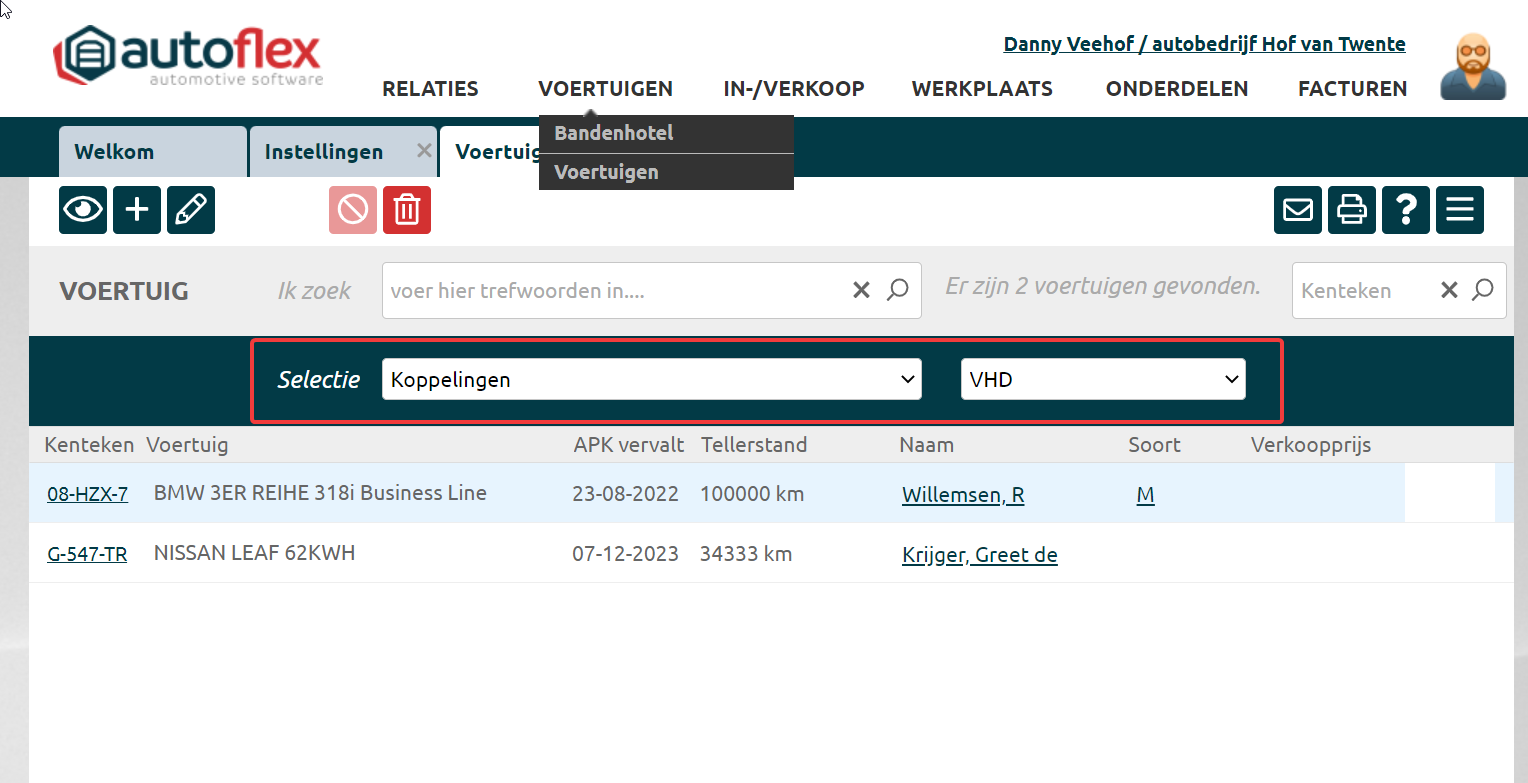Open the Werkplaats menu
Screen dimensions: 1528x783
coord(982,89)
